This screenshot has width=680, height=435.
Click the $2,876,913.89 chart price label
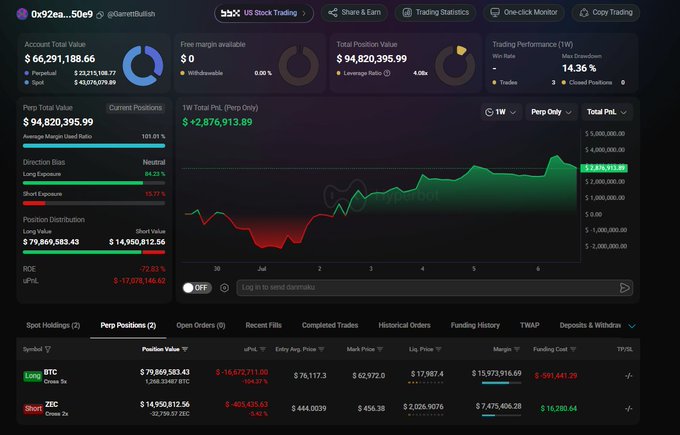click(604, 168)
